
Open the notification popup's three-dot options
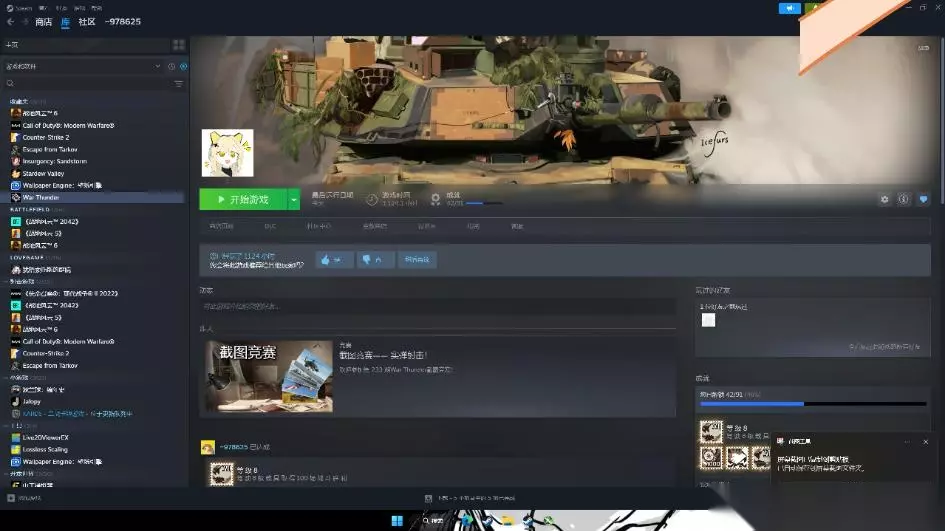click(908, 442)
